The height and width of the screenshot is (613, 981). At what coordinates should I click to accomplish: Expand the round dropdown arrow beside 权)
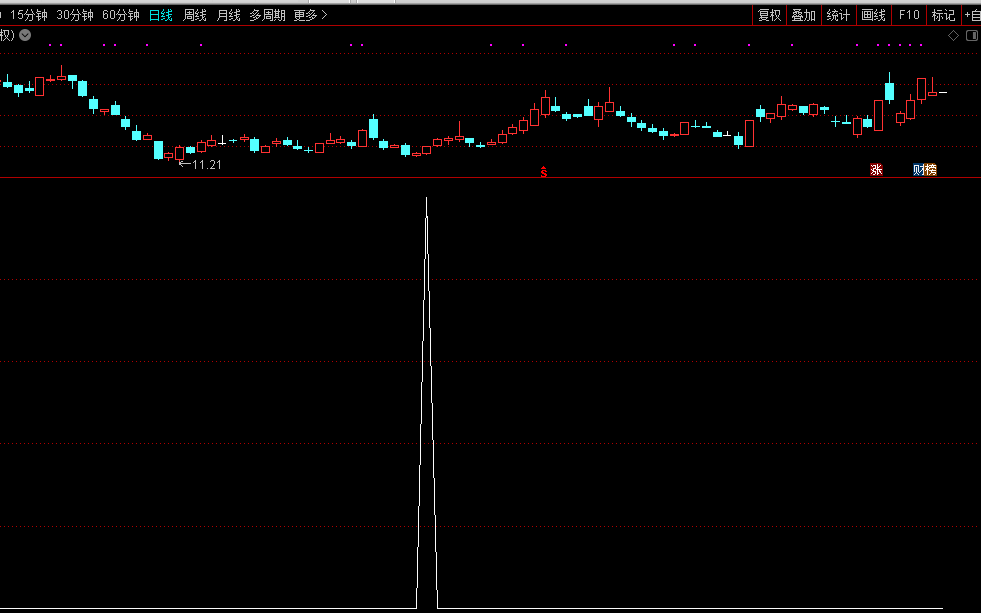coord(25,35)
